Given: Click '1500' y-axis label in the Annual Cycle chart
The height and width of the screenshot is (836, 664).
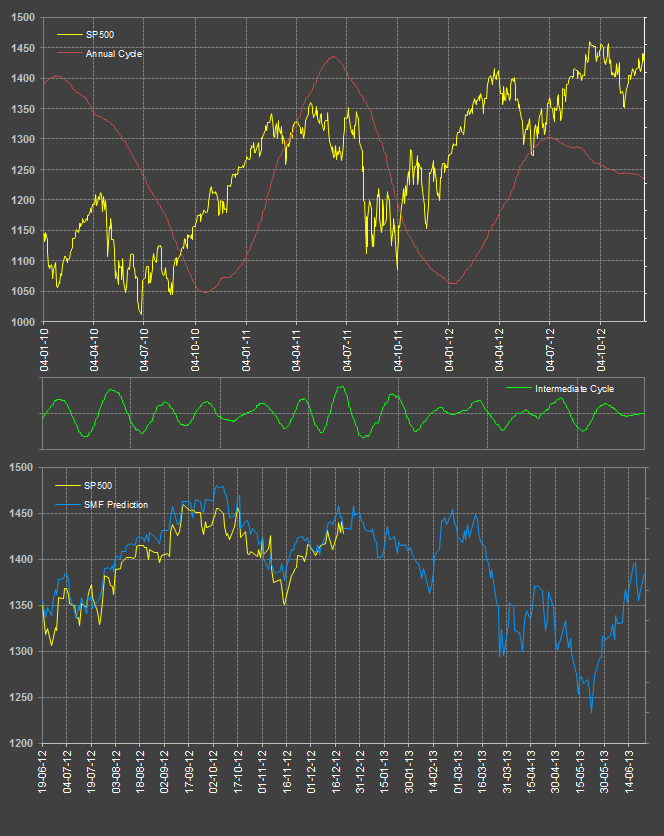Looking at the screenshot, I should [x=22, y=18].
